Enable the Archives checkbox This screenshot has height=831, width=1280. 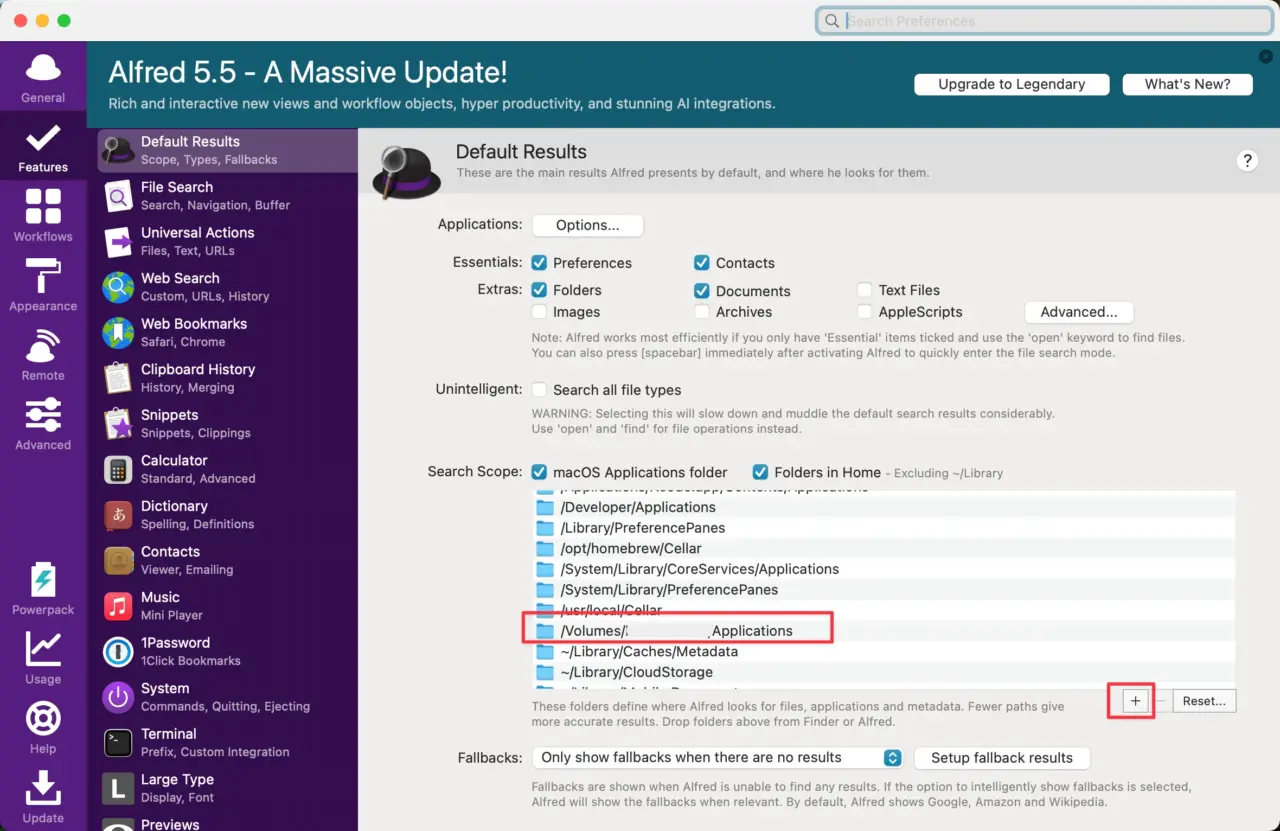tap(702, 312)
